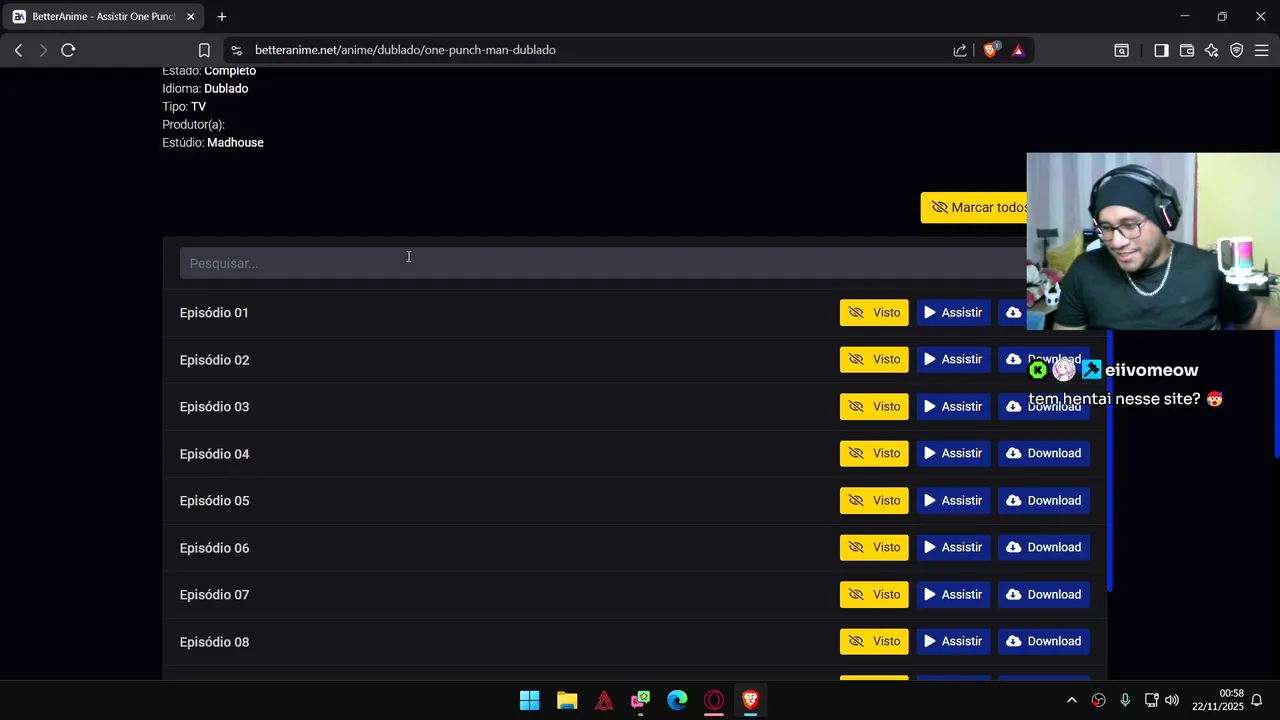Watch Episódio 06 with Assistir
This screenshot has height=720, width=1280.
[953, 548]
